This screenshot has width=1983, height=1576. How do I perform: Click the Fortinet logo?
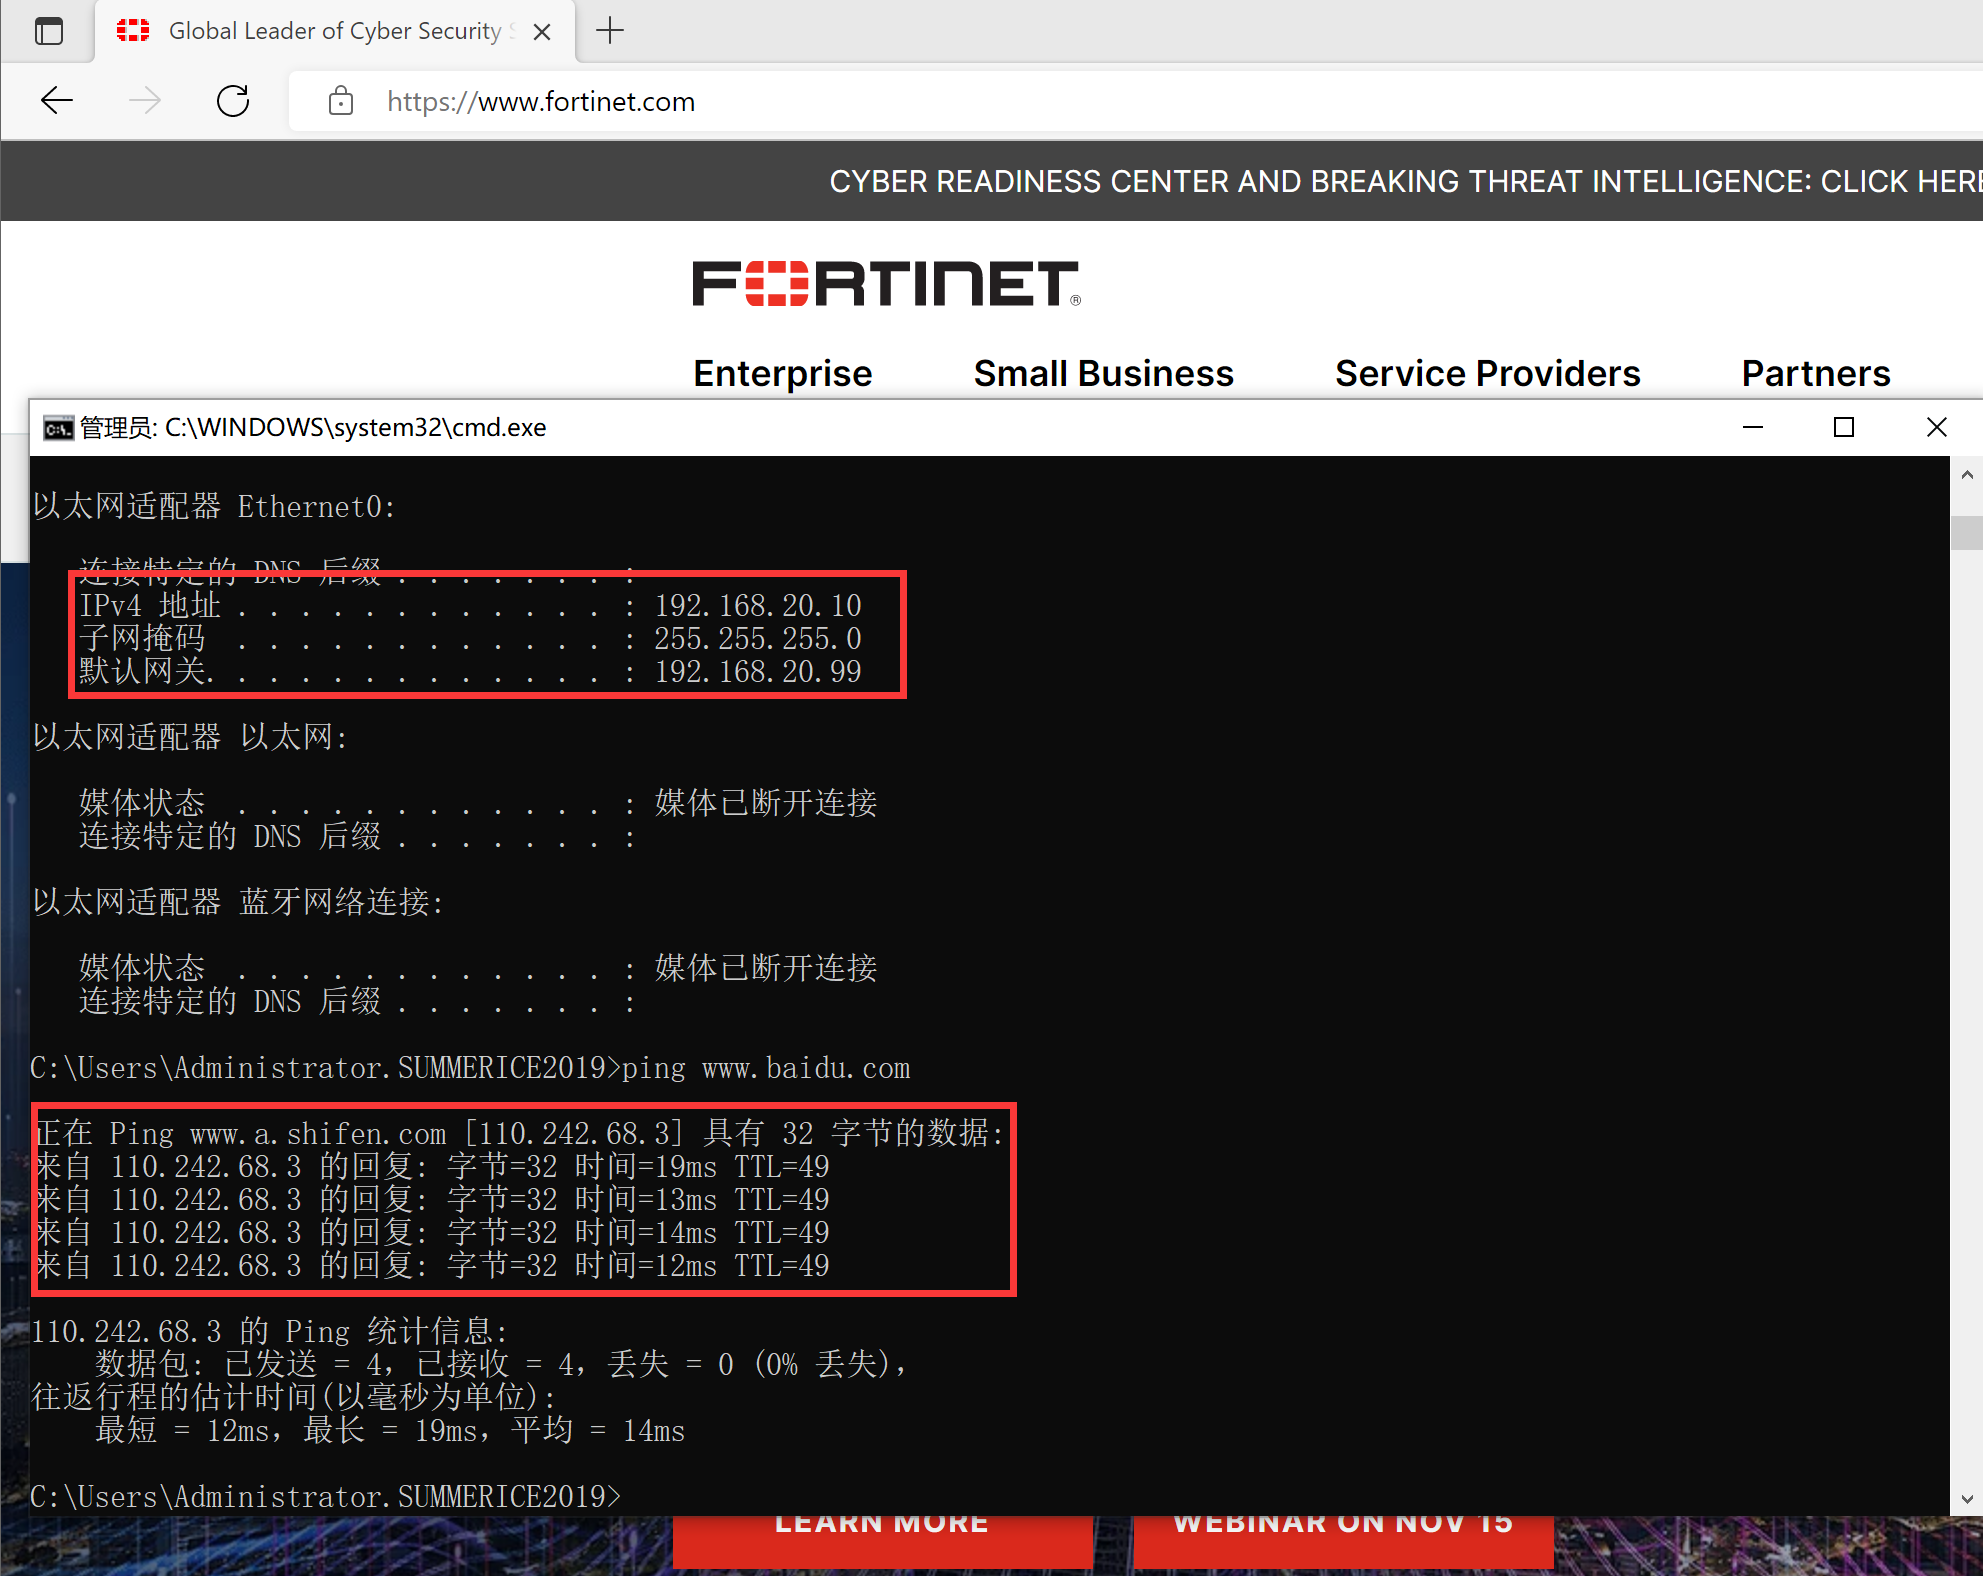(x=886, y=284)
